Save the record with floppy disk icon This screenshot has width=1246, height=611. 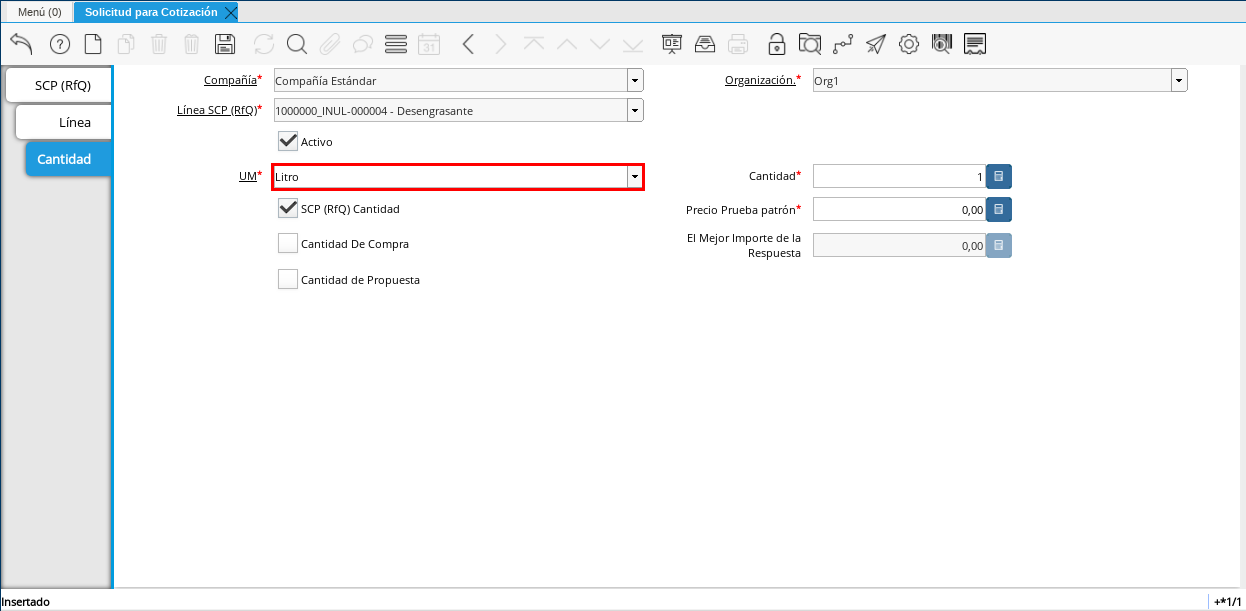(225, 44)
